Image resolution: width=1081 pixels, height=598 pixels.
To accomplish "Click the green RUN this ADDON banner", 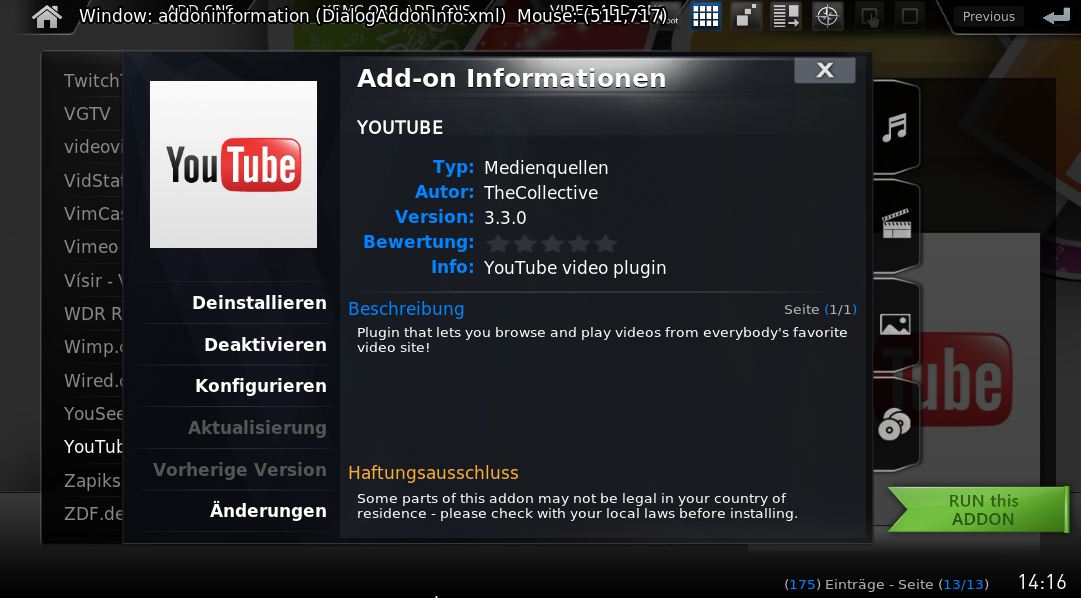I will point(978,510).
